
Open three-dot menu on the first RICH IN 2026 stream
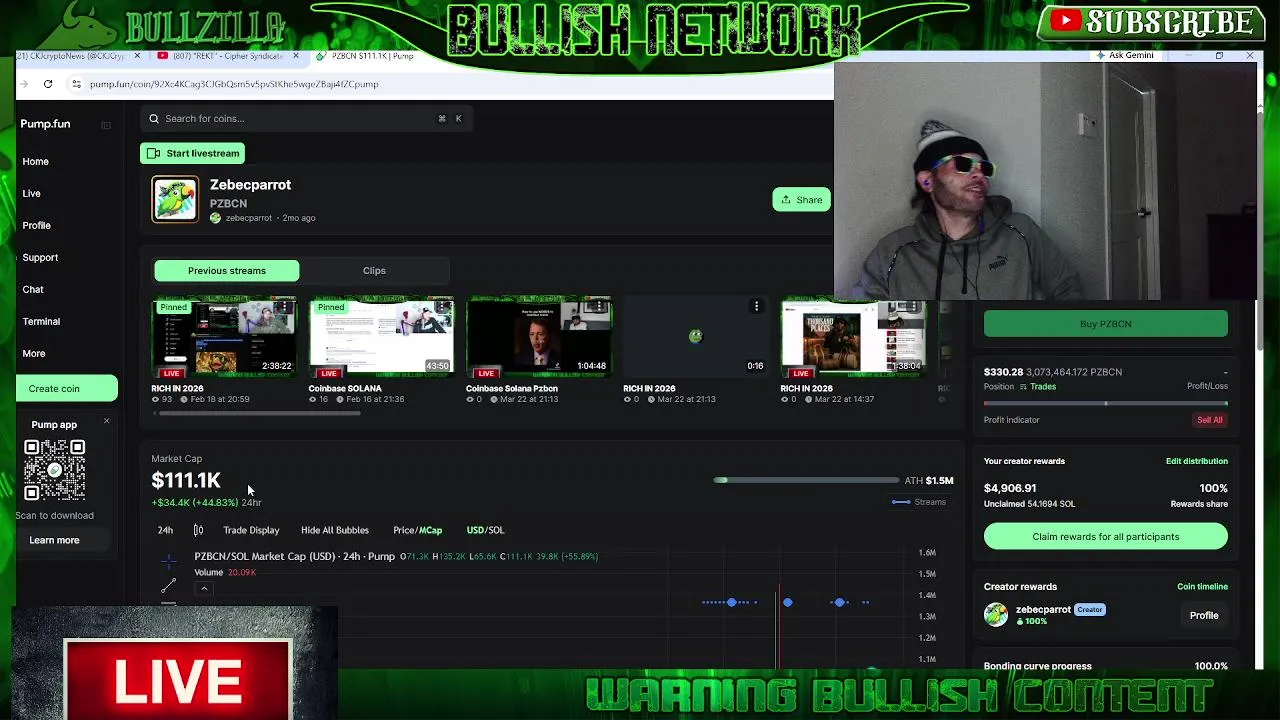[x=286, y=306]
